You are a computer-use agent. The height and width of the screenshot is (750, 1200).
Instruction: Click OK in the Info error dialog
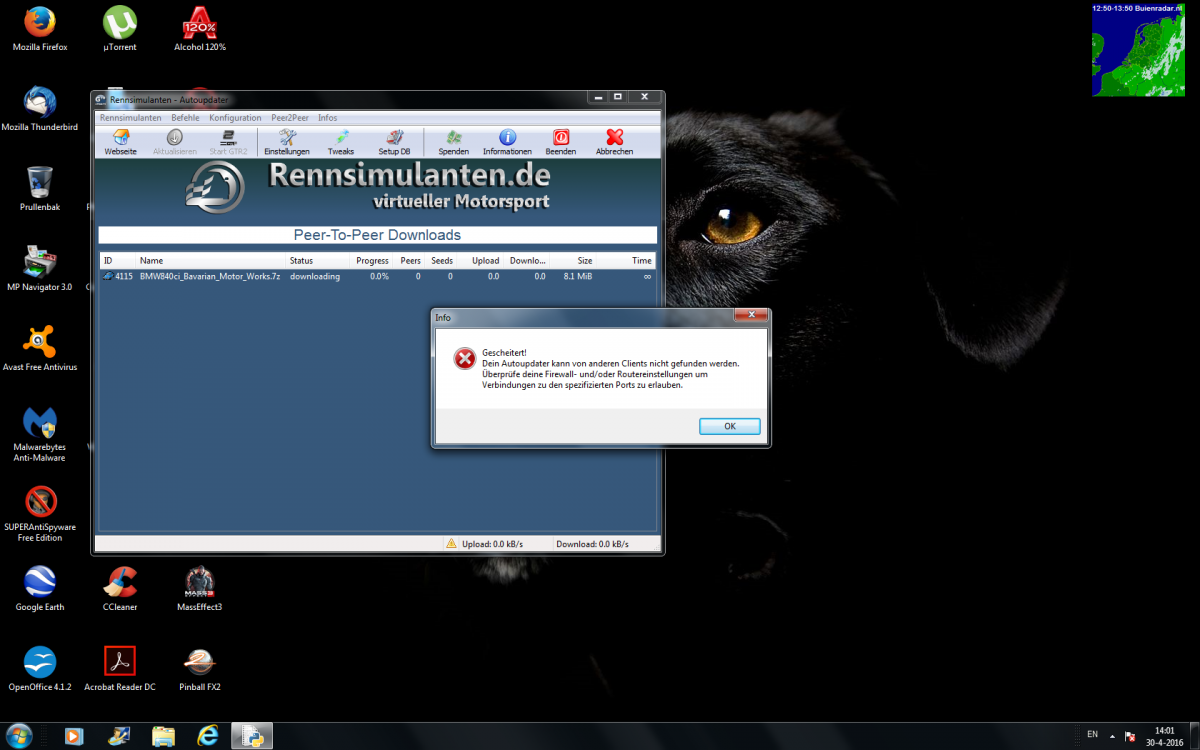coord(729,426)
